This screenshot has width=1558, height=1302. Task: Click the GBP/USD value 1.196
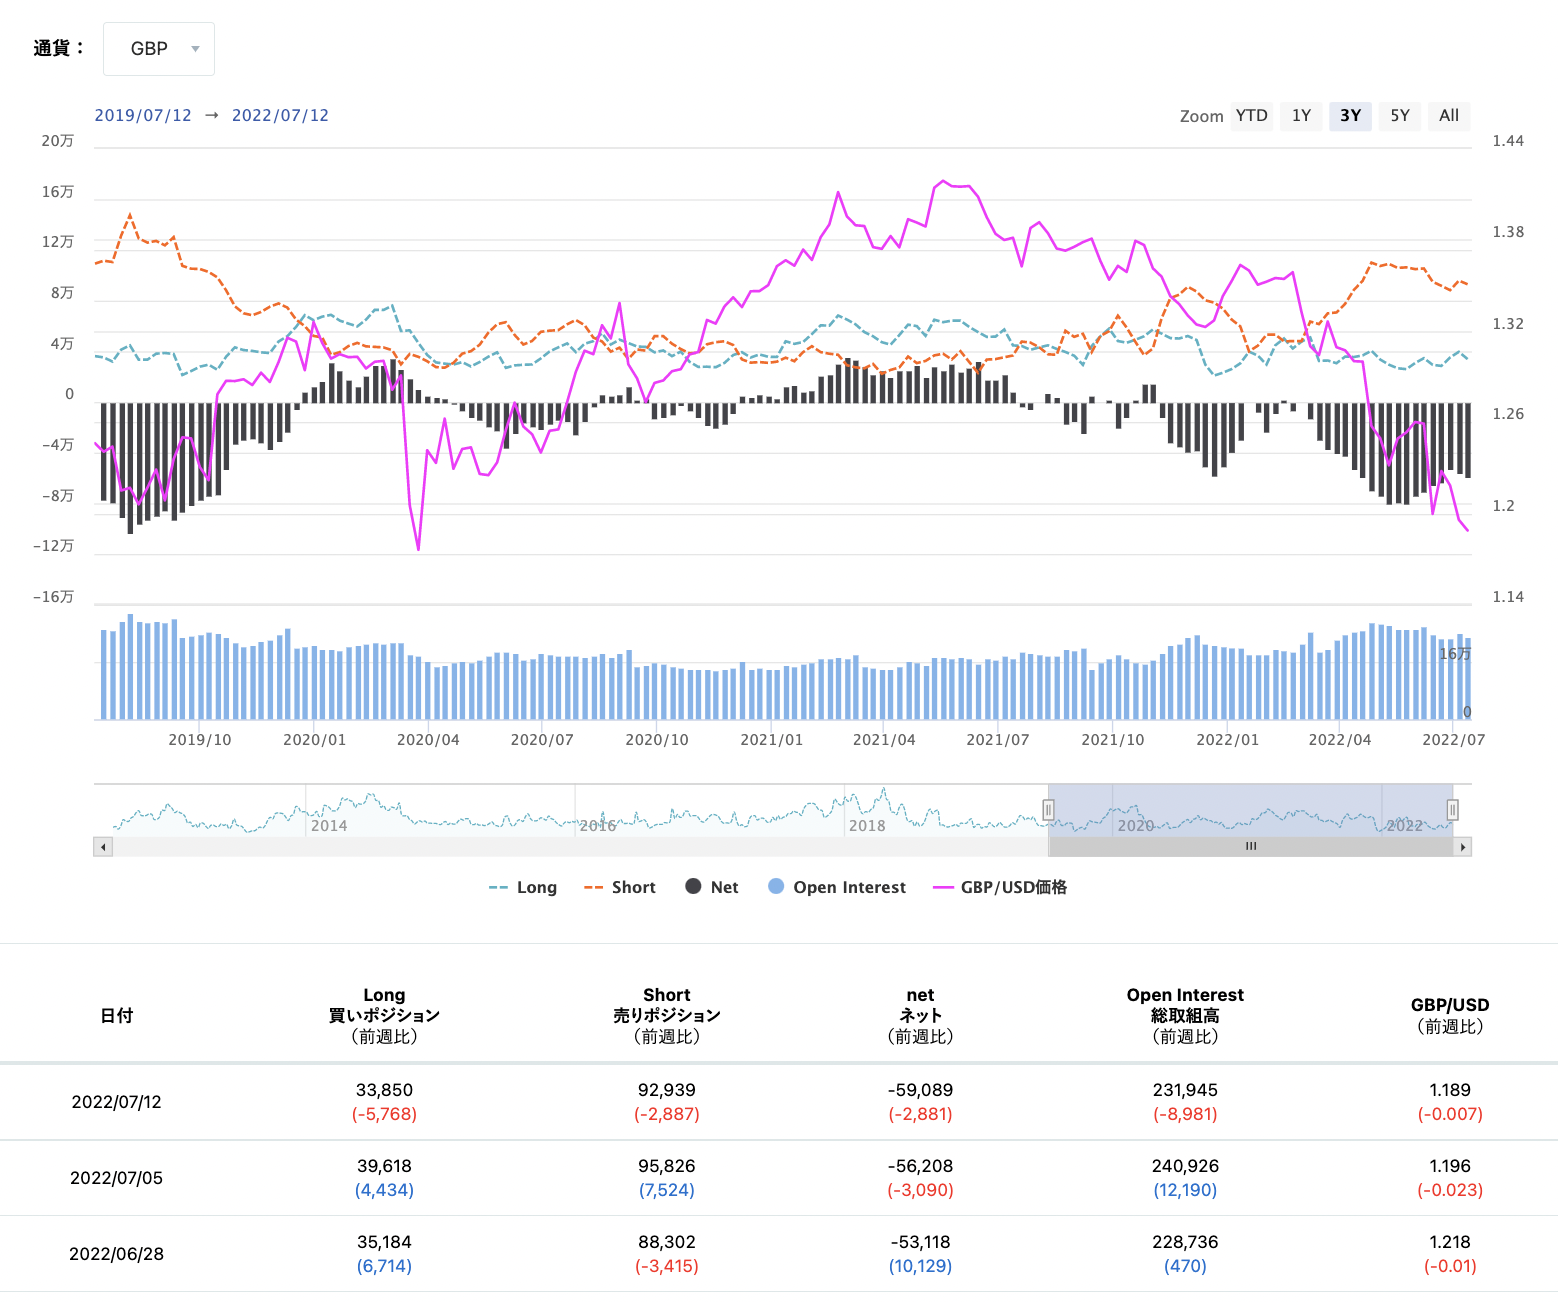tap(1450, 1166)
